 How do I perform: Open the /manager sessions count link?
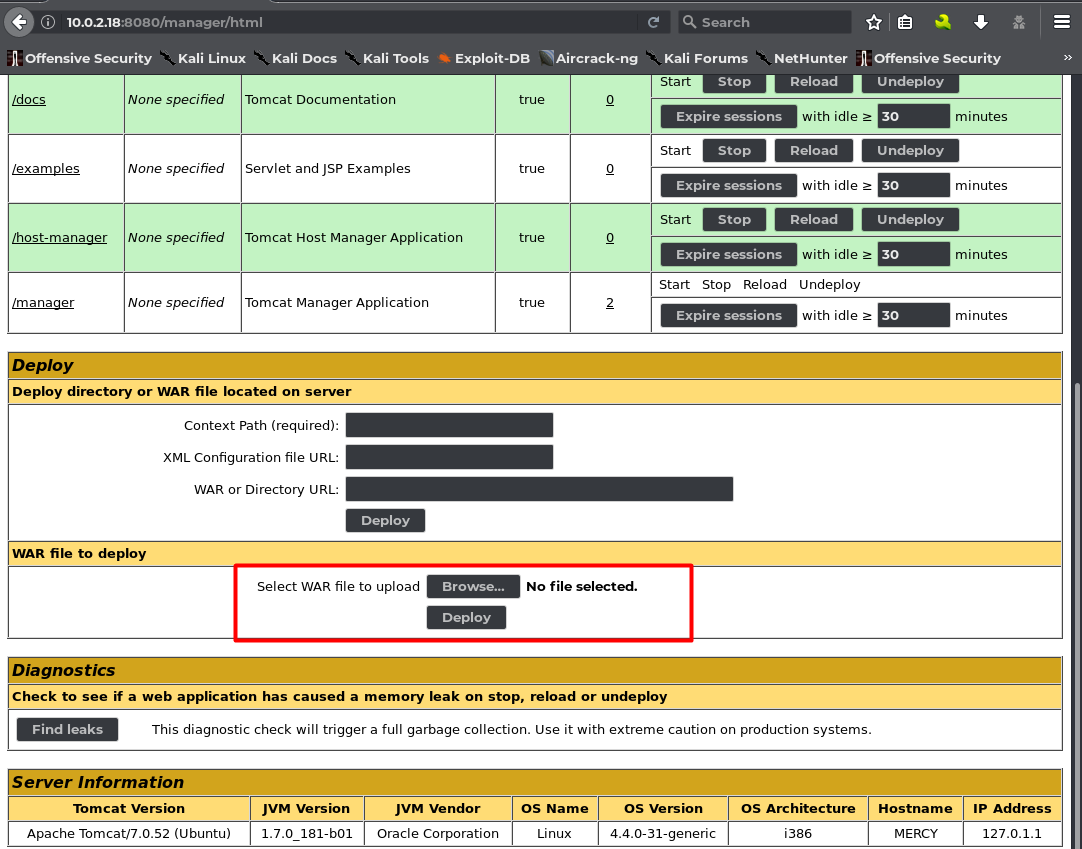(609, 303)
